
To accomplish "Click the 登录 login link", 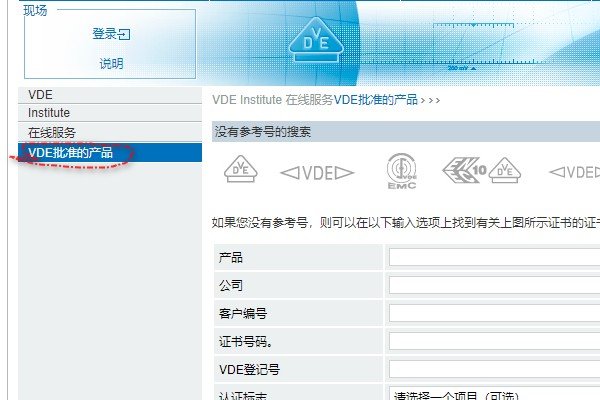I will click(111, 34).
